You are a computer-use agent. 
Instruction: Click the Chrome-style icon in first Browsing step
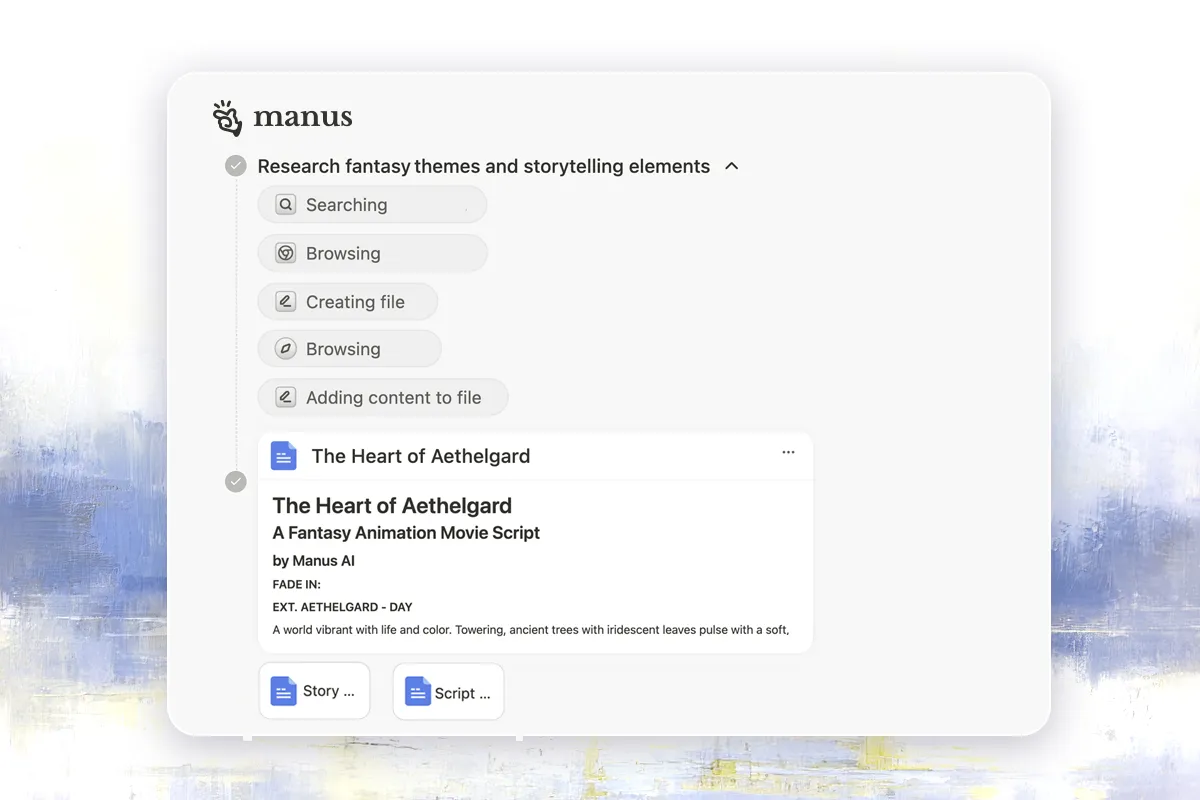[285, 253]
